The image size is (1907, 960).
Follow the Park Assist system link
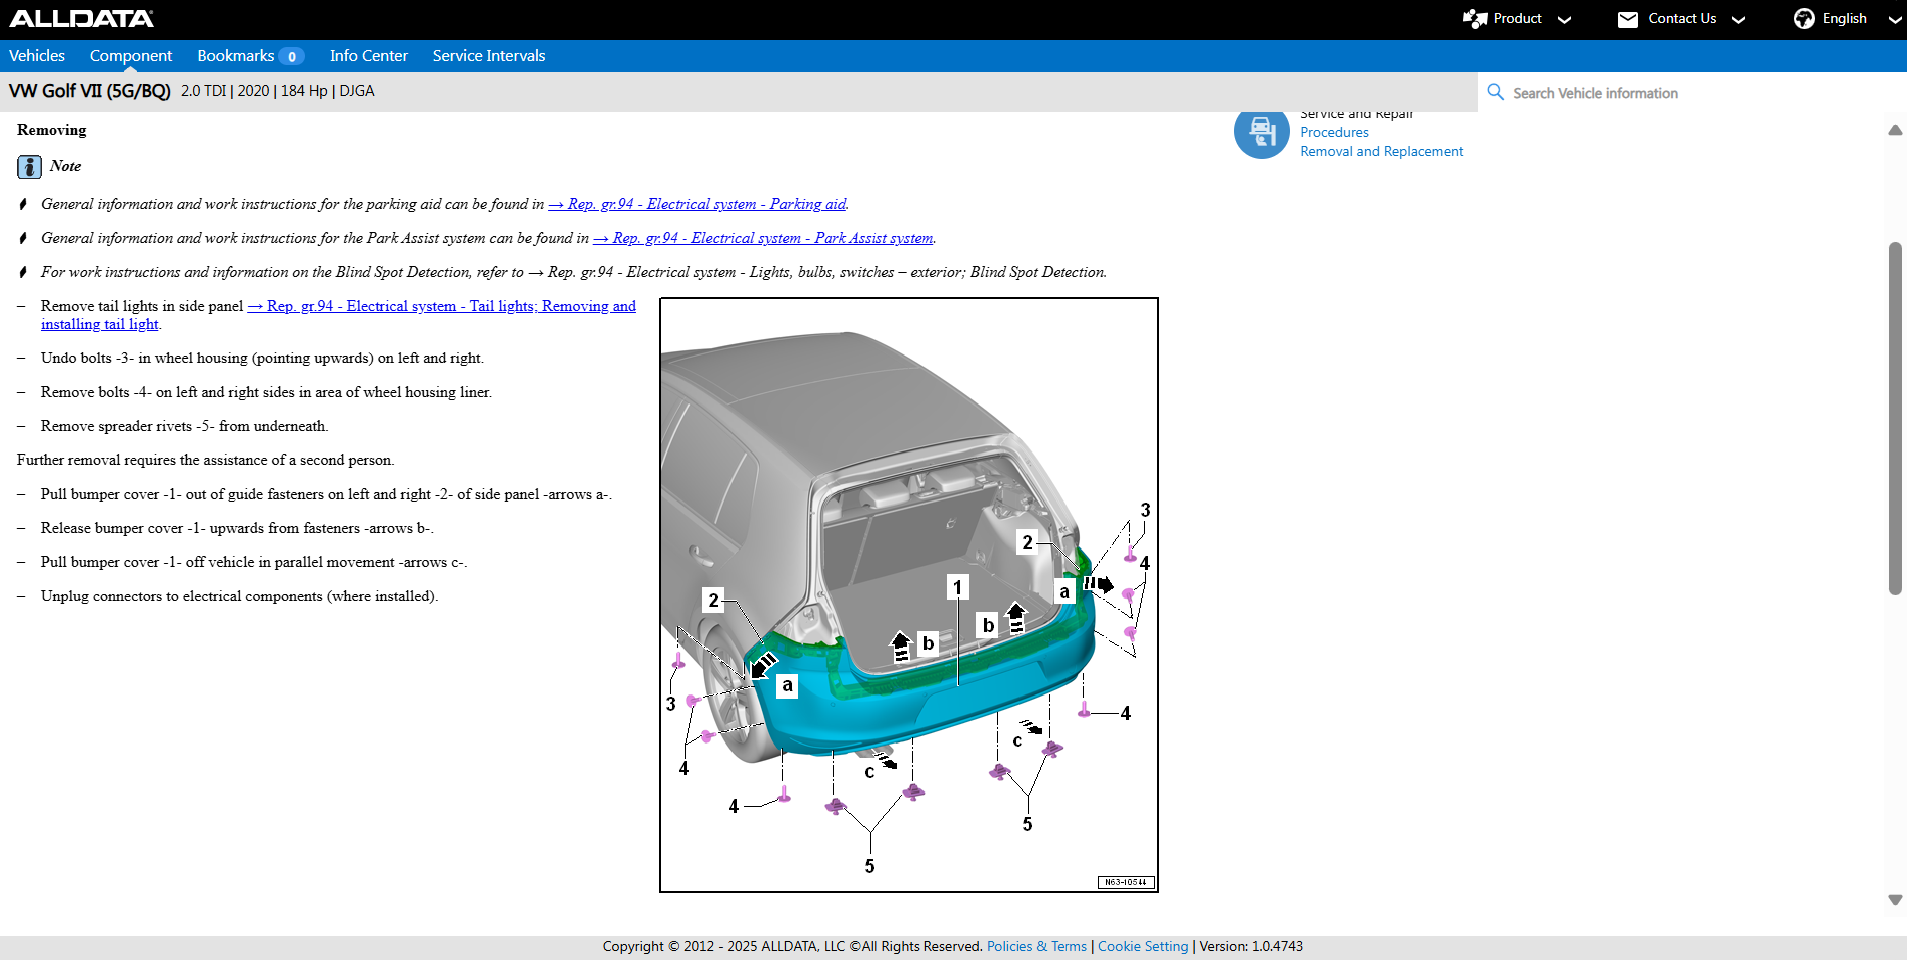(x=763, y=238)
